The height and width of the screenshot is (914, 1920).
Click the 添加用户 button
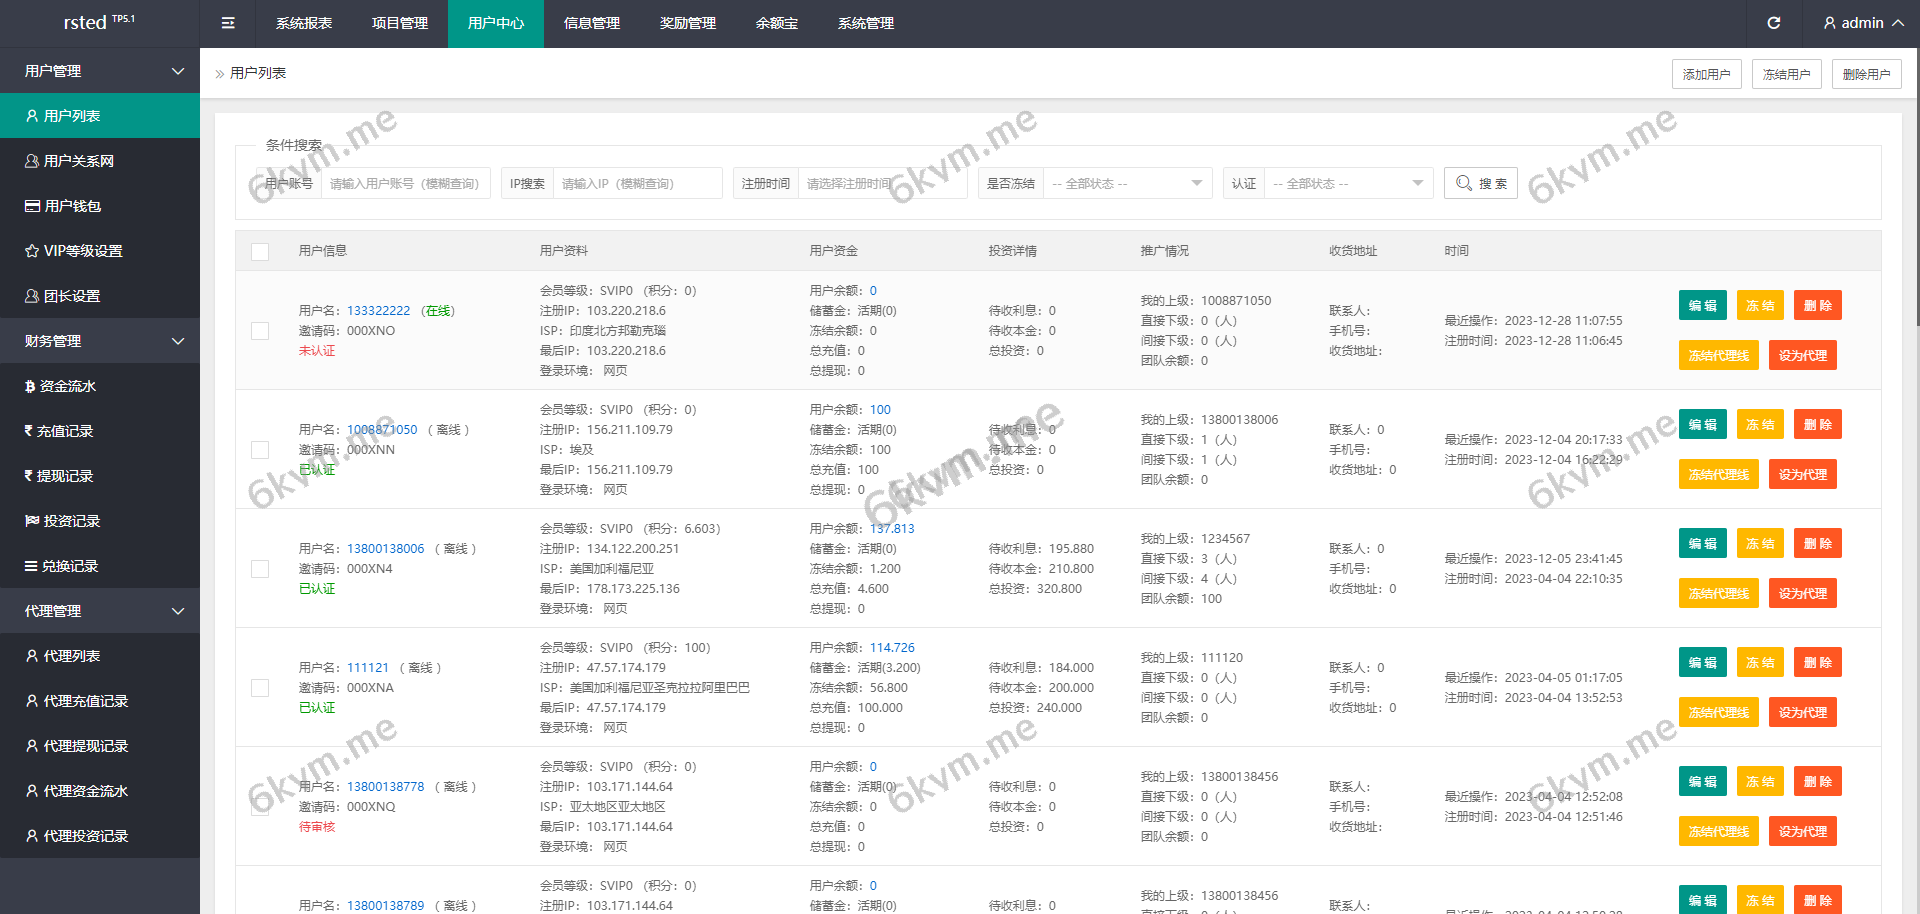(x=1706, y=74)
